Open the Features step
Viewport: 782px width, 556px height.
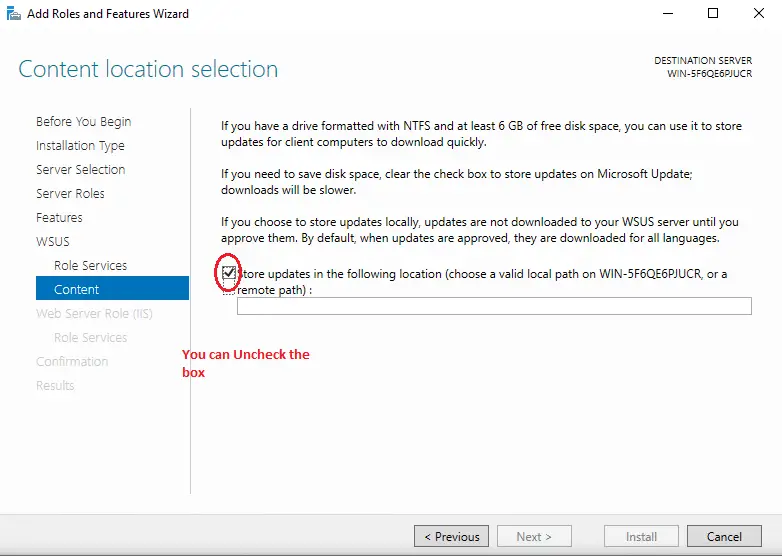[59, 217]
